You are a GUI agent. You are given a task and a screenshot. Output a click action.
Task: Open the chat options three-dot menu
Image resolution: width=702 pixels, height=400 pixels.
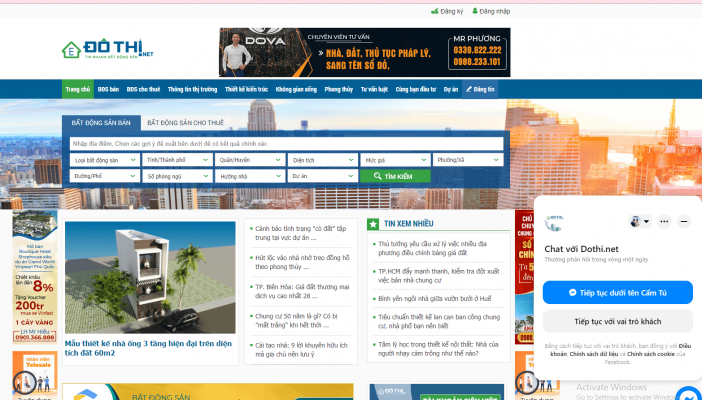coord(664,221)
